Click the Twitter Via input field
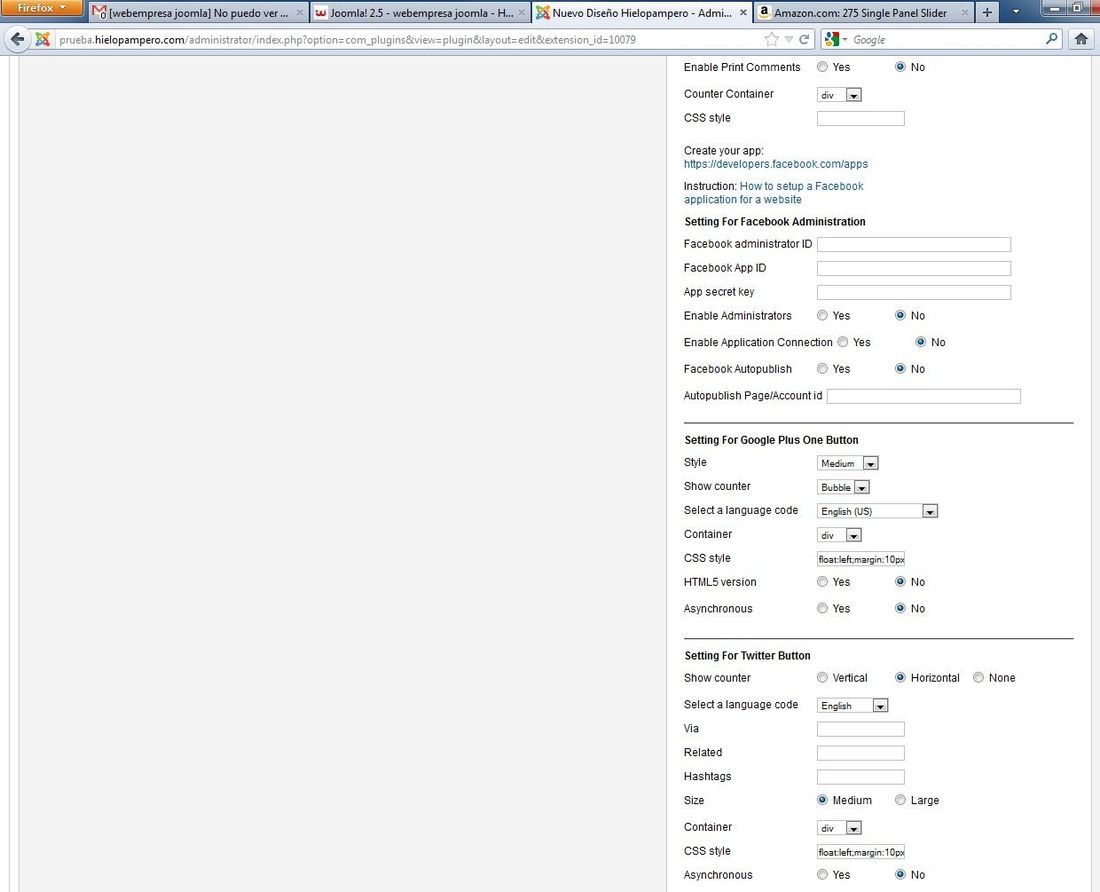 [x=861, y=729]
